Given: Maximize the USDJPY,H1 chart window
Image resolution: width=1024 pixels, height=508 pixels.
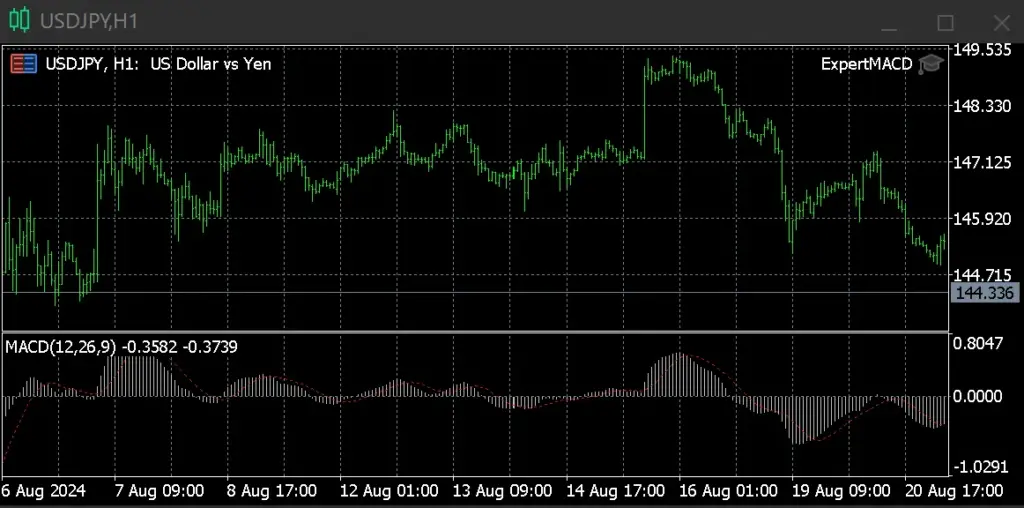Looking at the screenshot, I should tap(945, 24).
